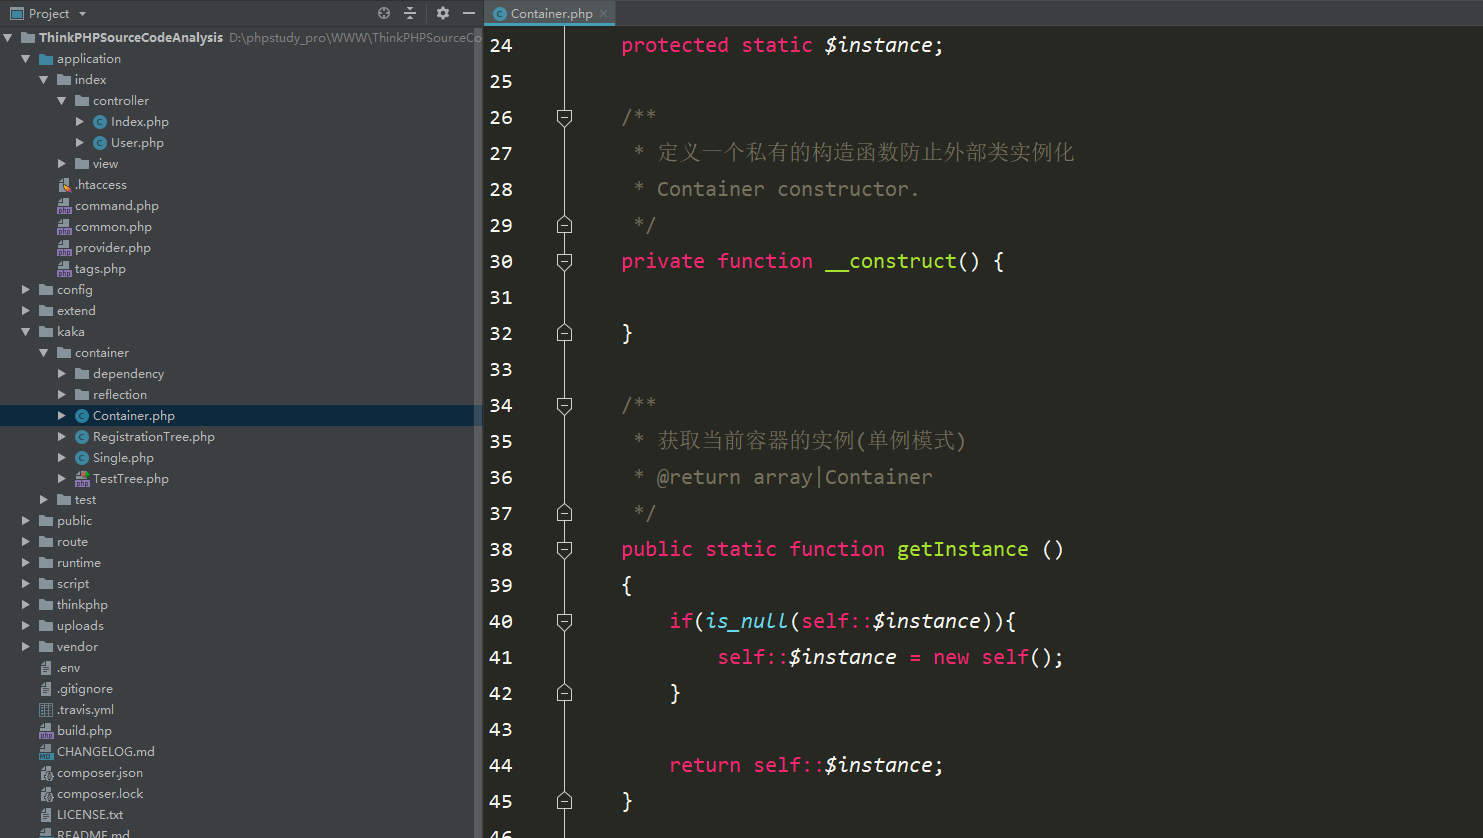Open common.php file

click(113, 227)
